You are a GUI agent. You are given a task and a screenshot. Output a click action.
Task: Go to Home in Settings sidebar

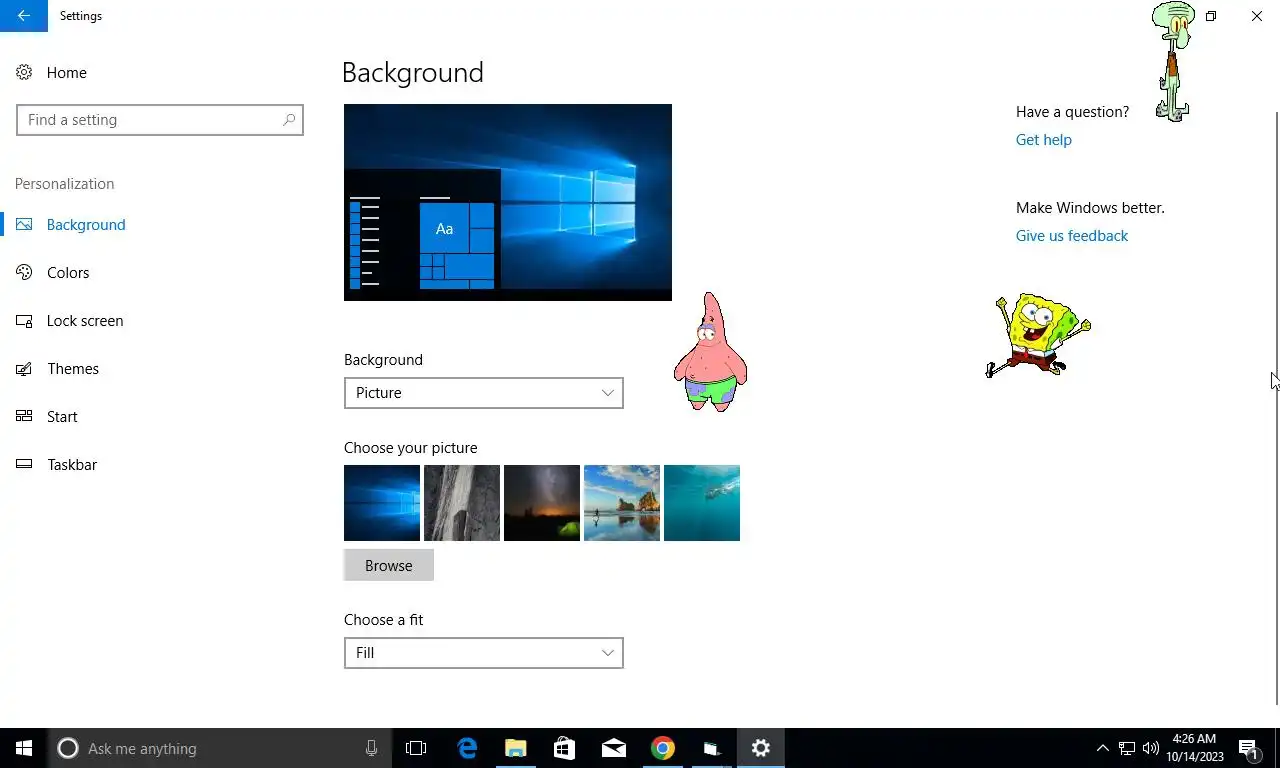[67, 73]
